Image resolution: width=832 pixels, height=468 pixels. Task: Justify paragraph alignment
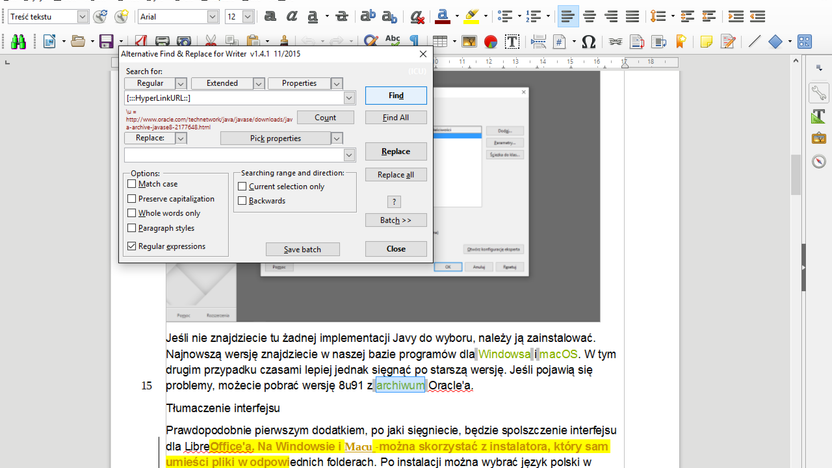[632, 16]
